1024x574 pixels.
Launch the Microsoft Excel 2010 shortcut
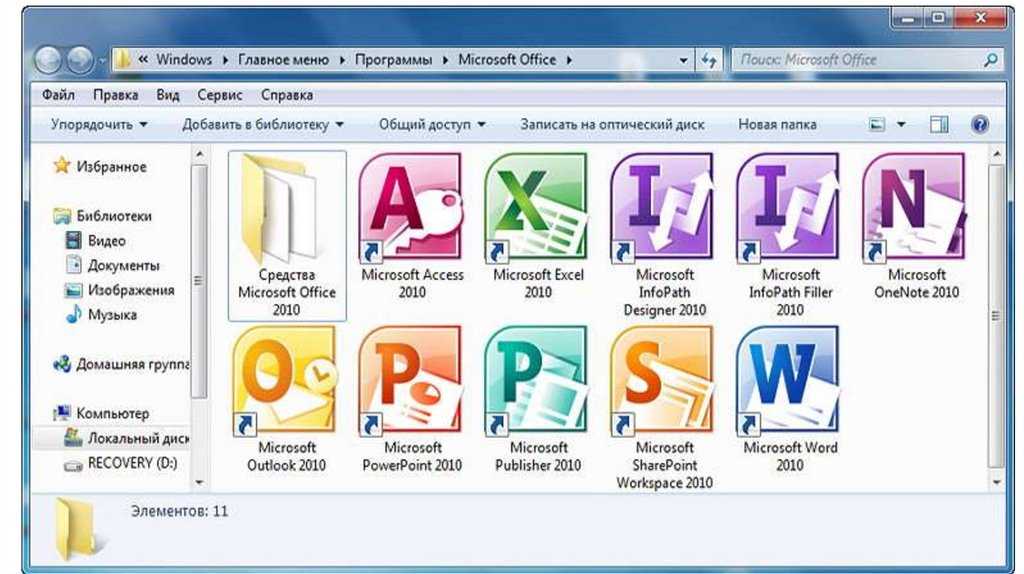537,207
